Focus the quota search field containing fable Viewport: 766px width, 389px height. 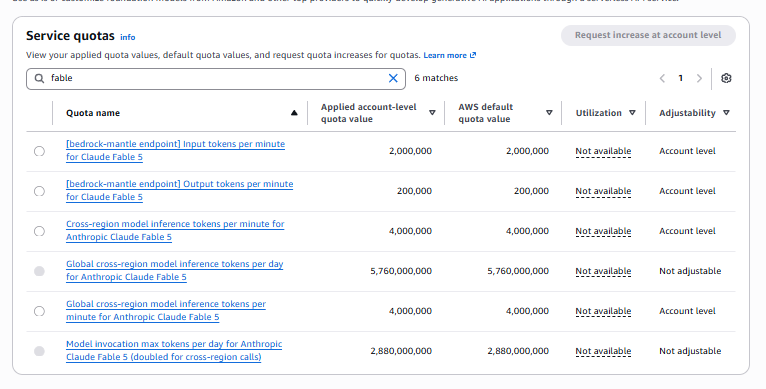[x=216, y=79]
